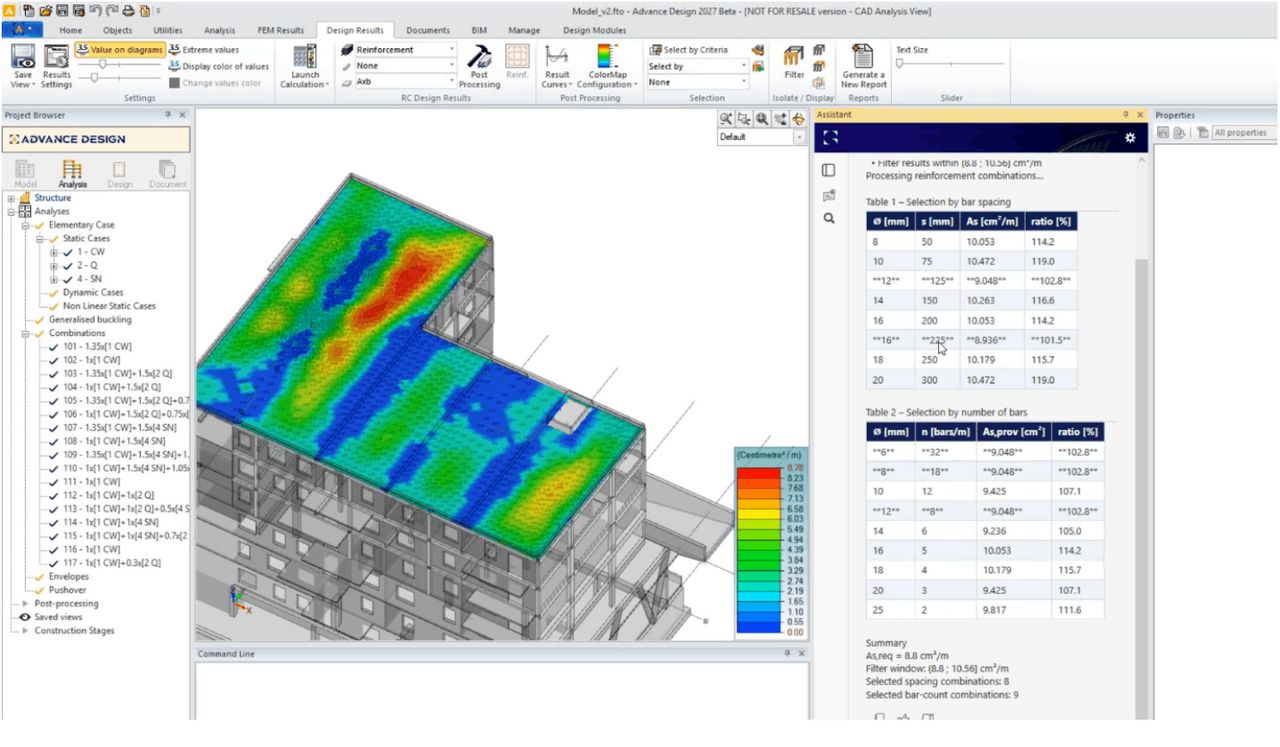Pin the Assistant panel

coord(1125,115)
